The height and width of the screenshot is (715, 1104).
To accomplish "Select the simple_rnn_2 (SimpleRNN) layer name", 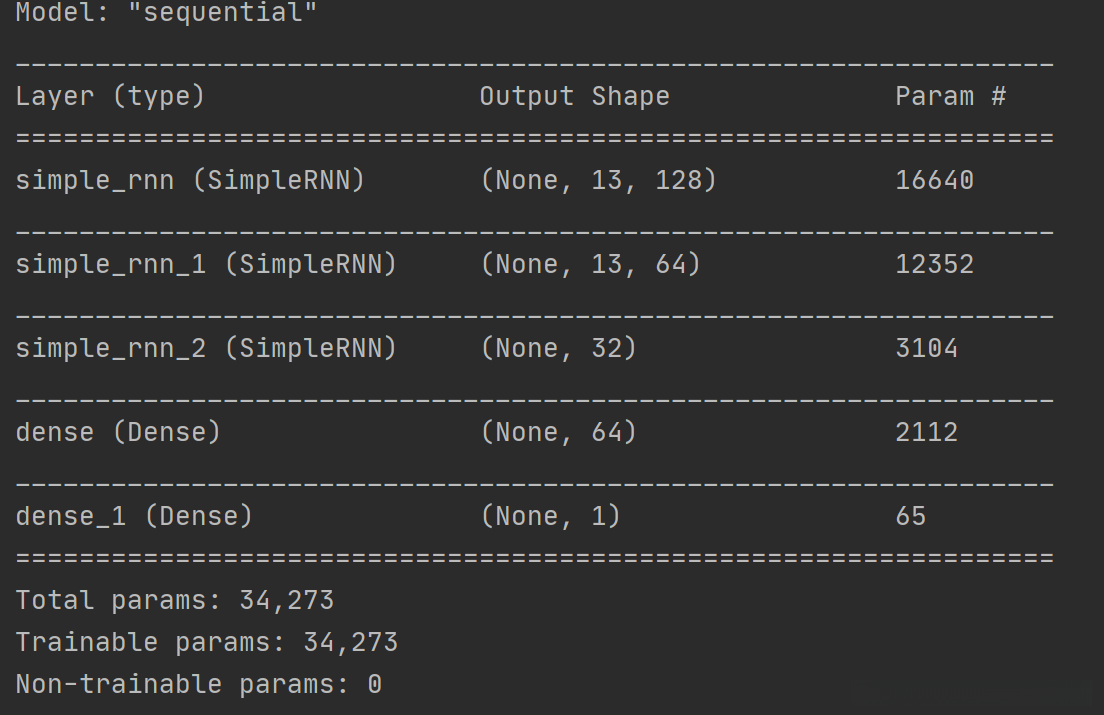I will (206, 349).
